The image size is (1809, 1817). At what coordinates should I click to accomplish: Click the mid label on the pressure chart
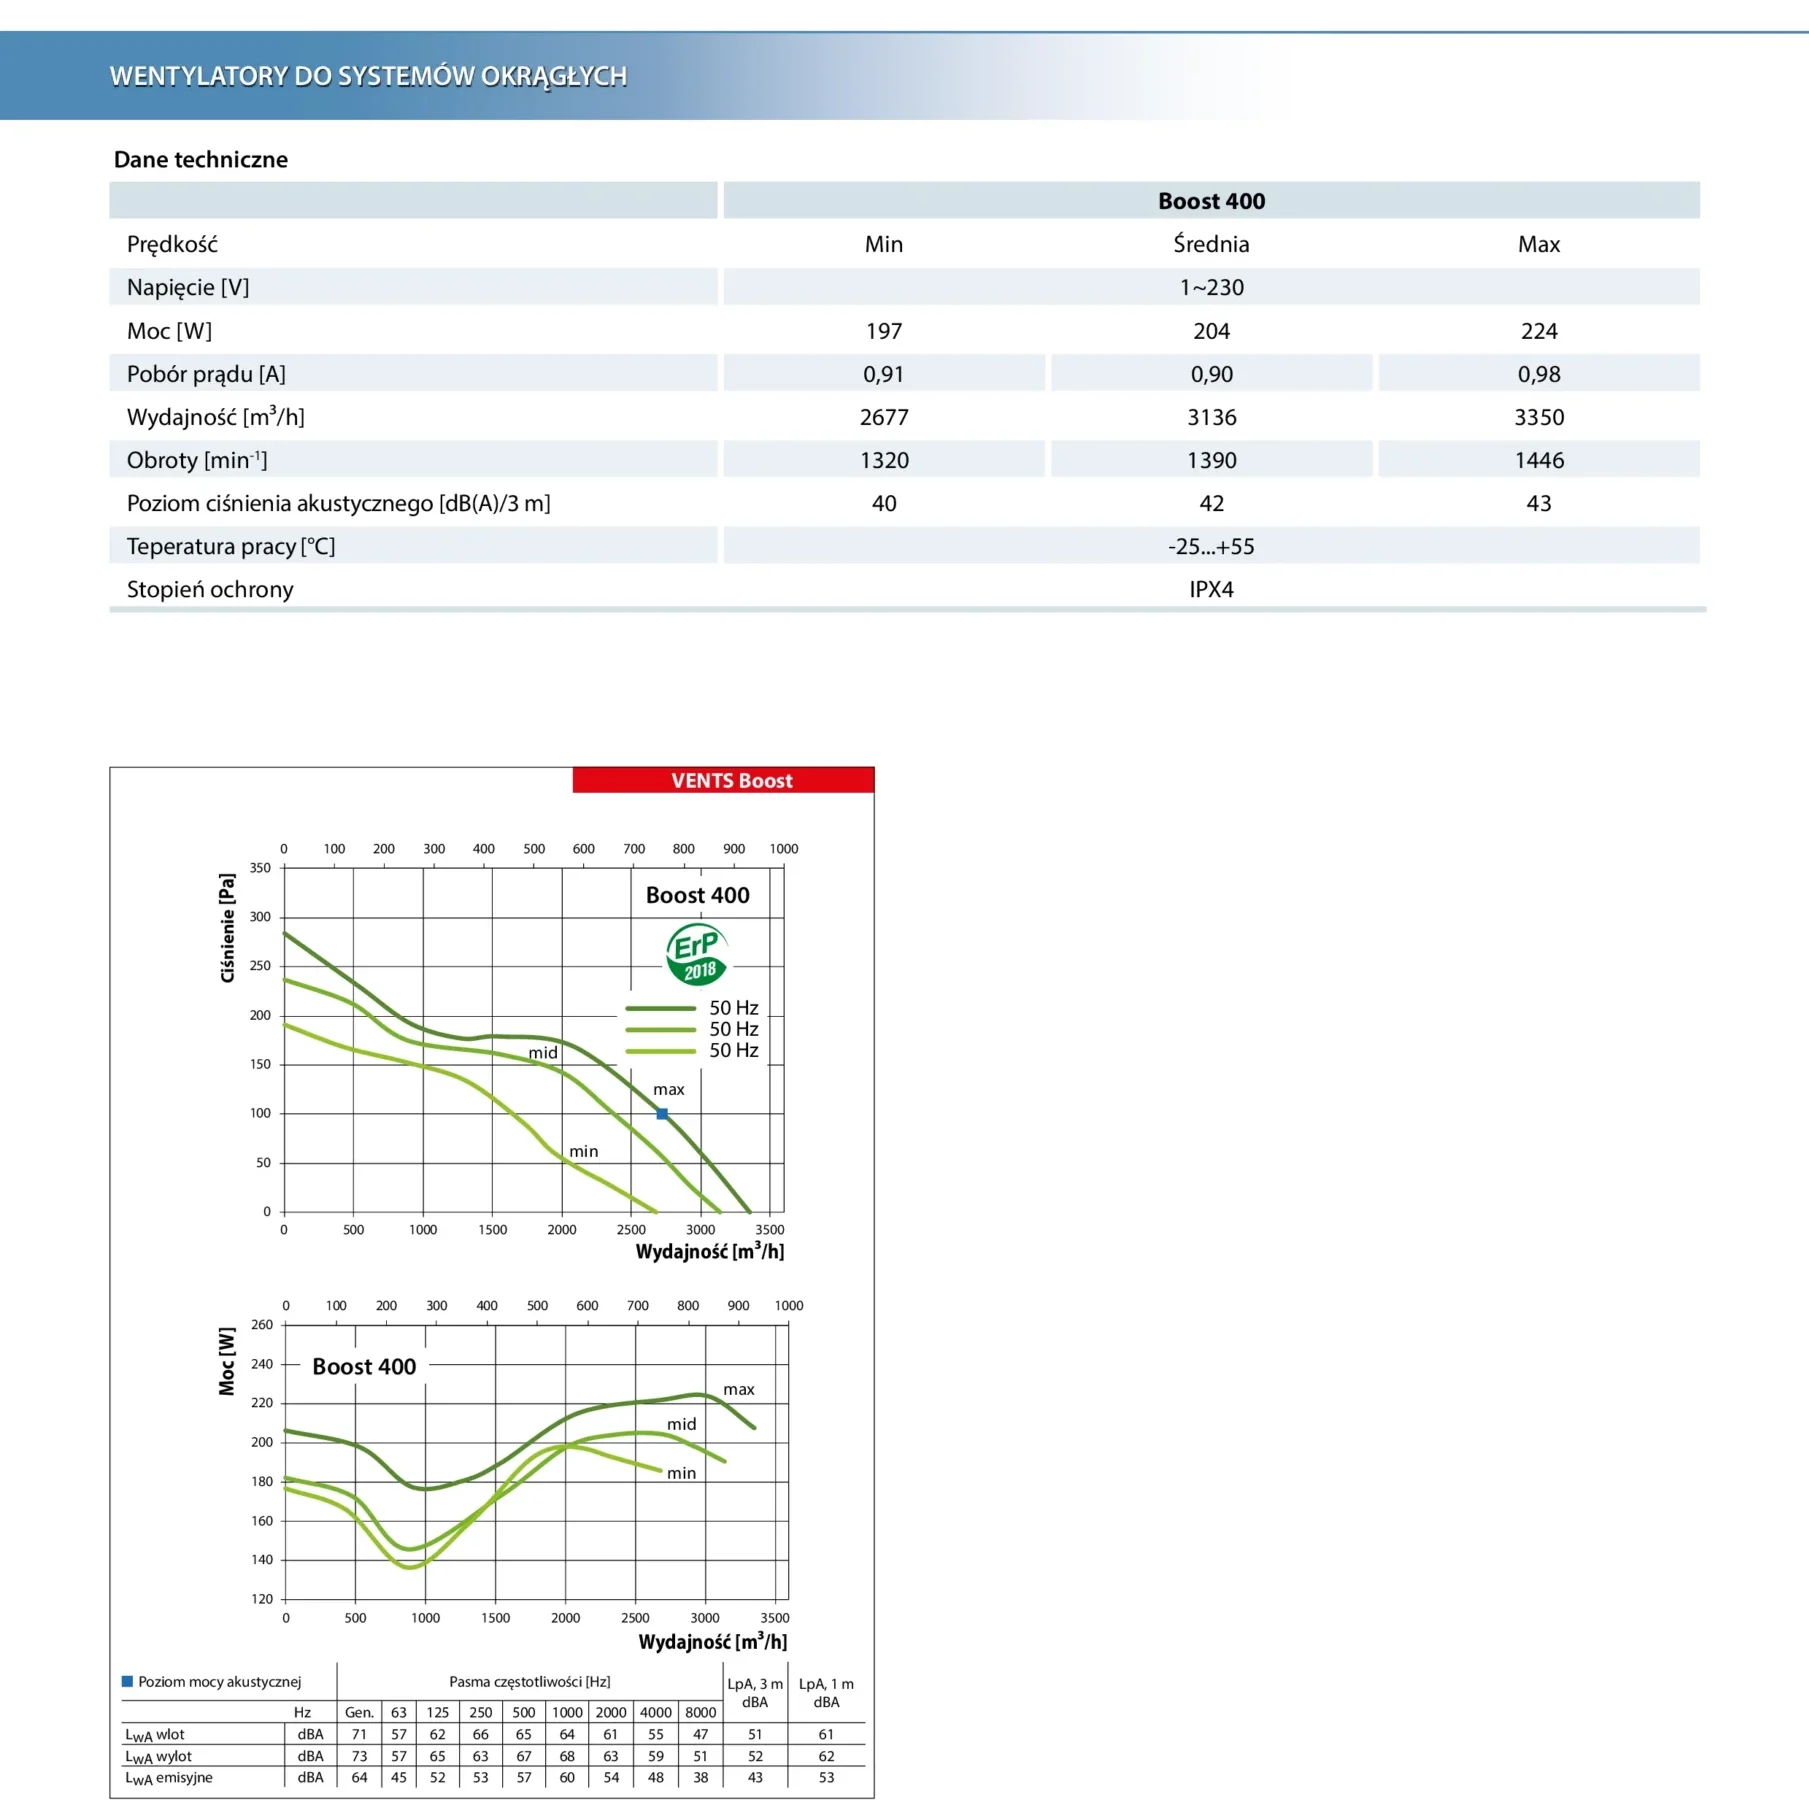[x=543, y=1052]
